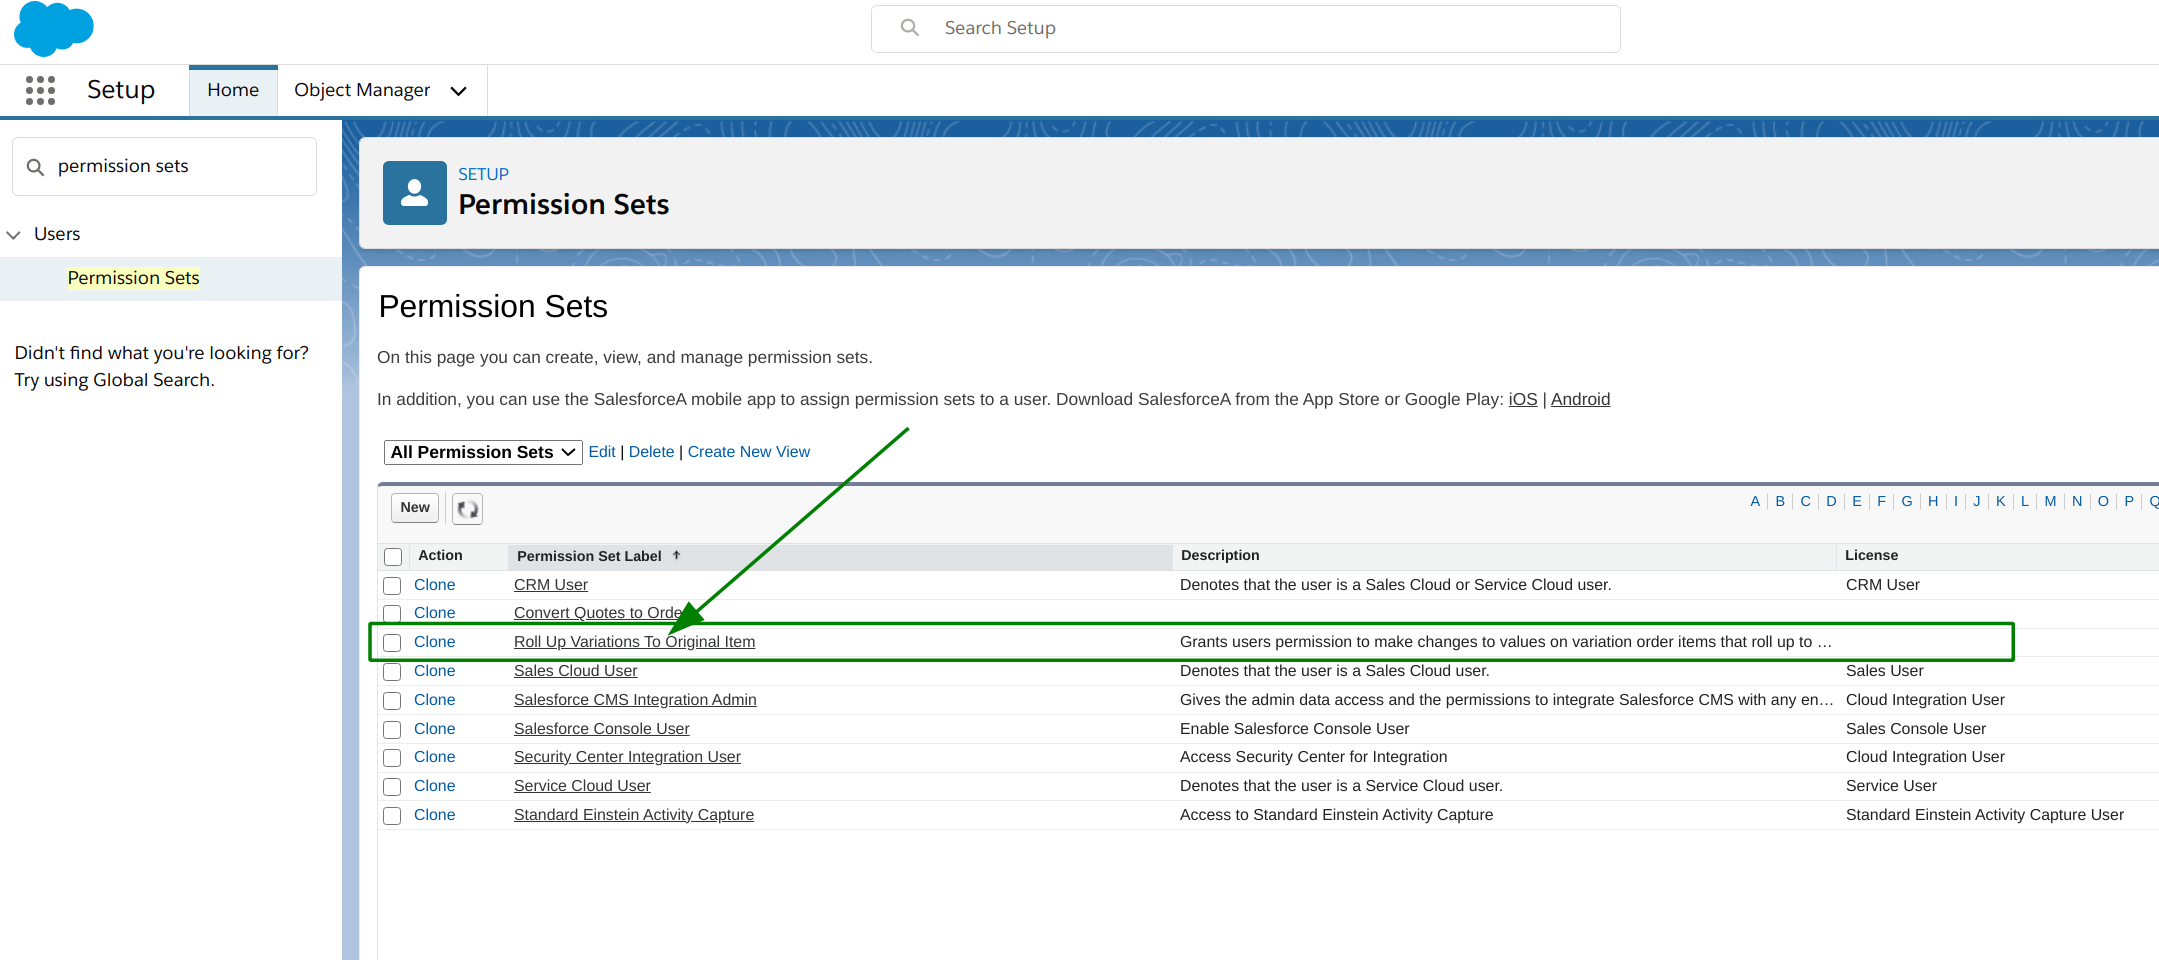Toggle the select-all checkbox in header
This screenshot has width=2159, height=960.
tap(393, 557)
